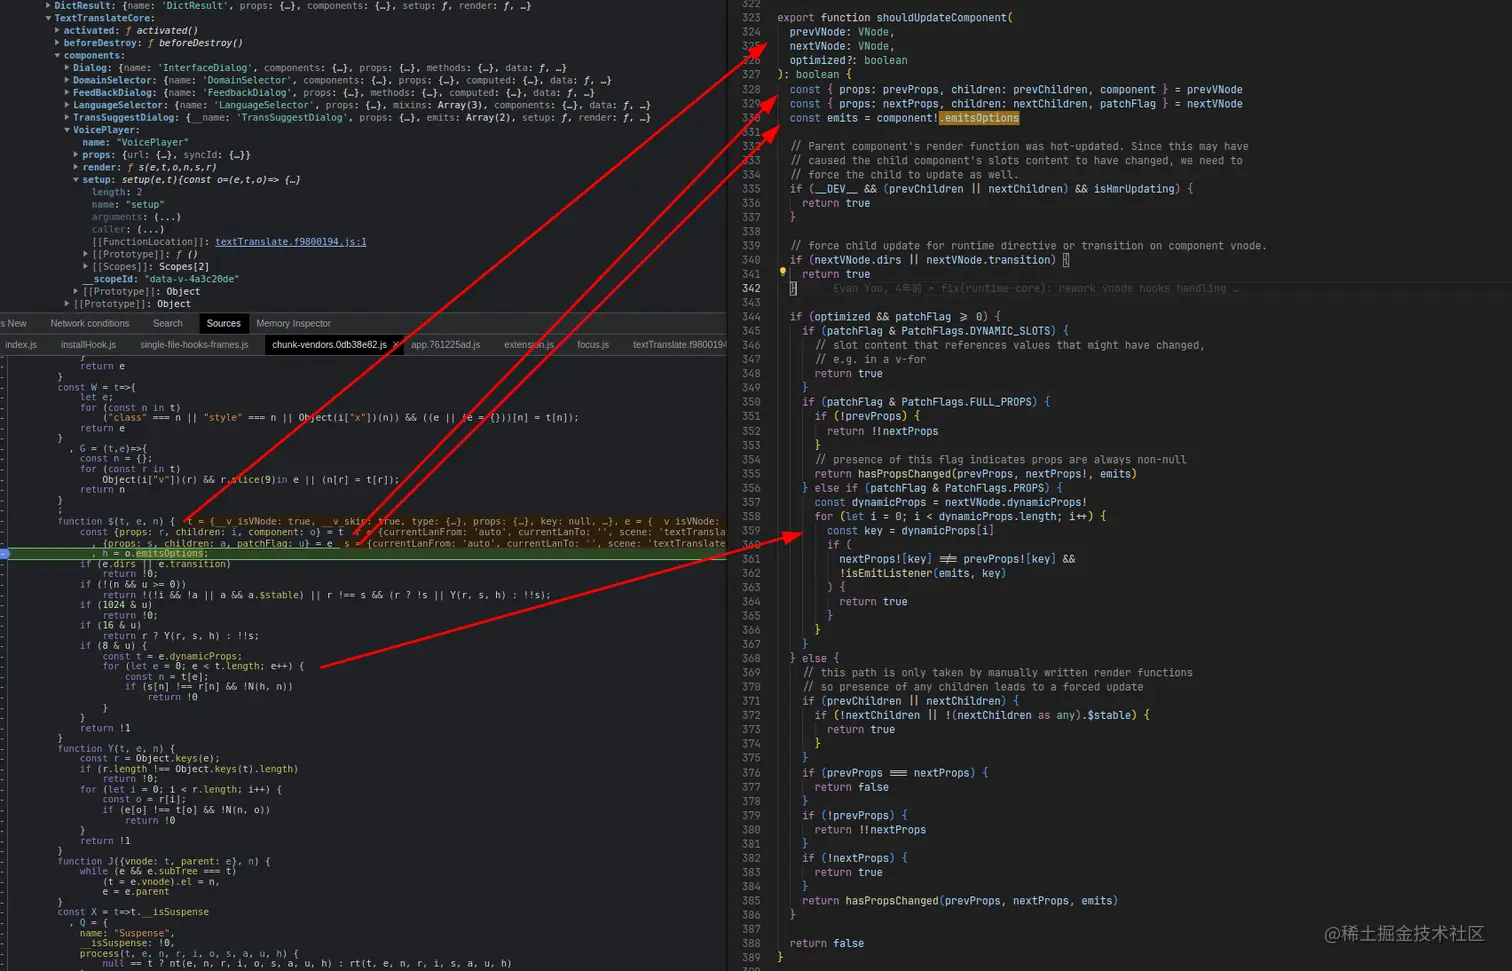Viewport: 1512px width, 971px height.
Task: Expand the Dialog component object
Action: [x=67, y=68]
